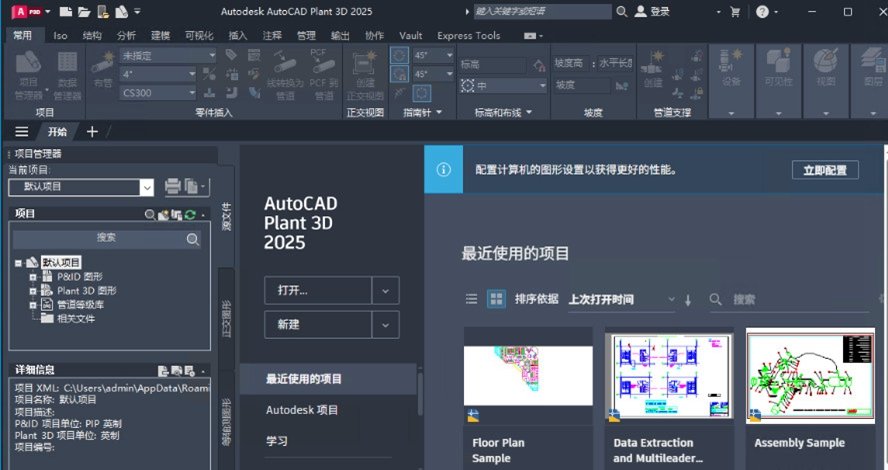Click the keyword search box in title bar
Image resolution: width=888 pixels, height=470 pixels.
(x=542, y=11)
